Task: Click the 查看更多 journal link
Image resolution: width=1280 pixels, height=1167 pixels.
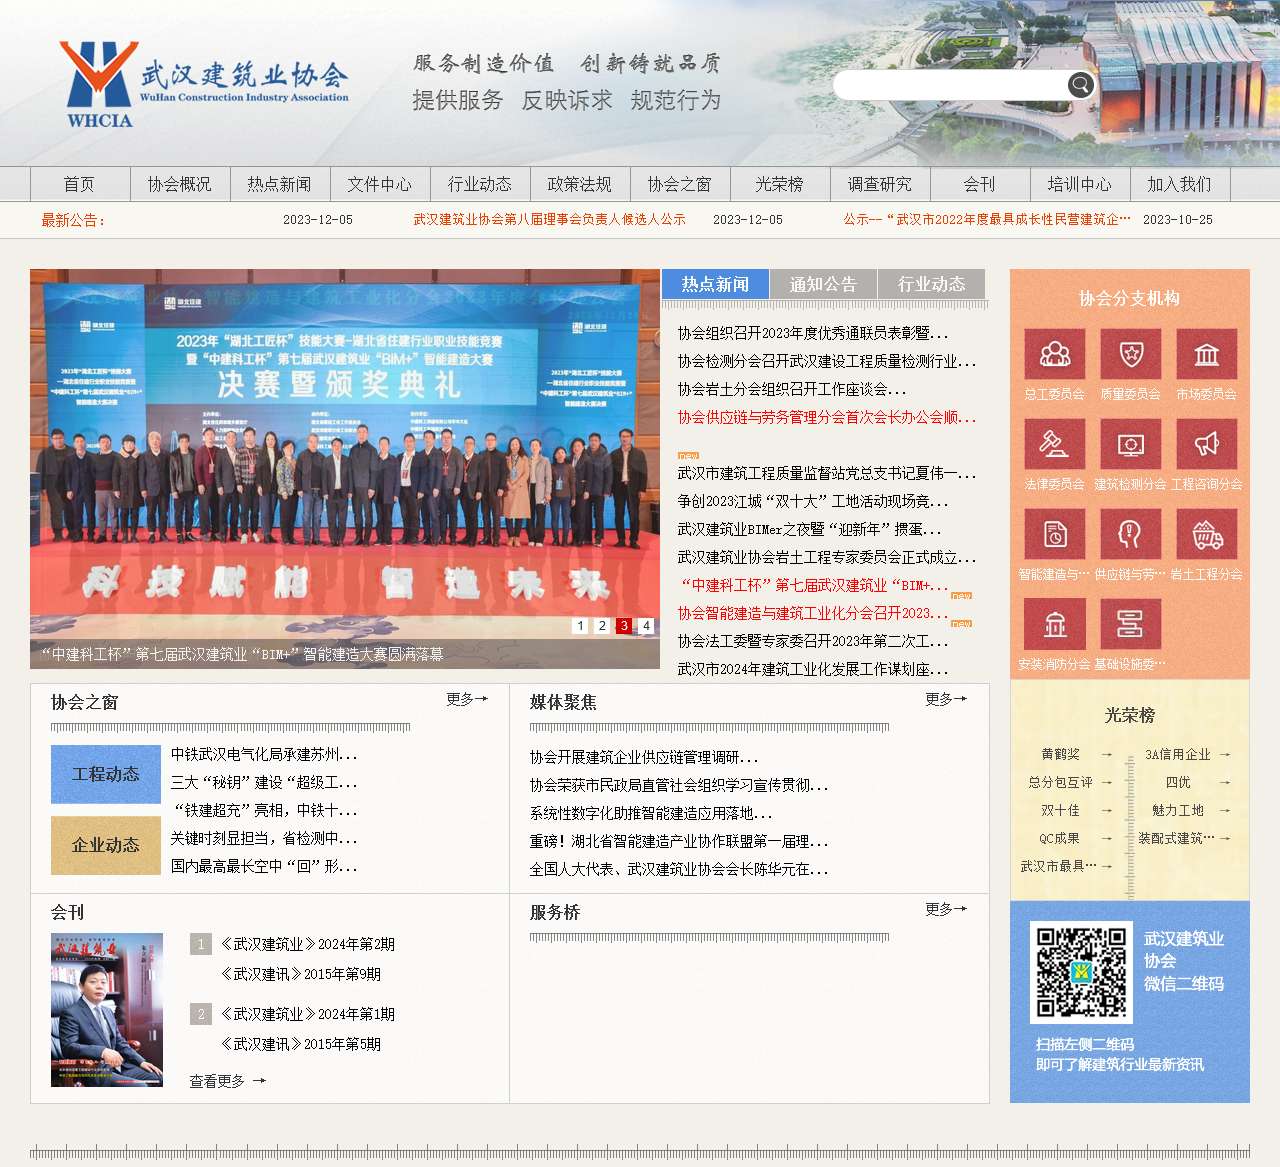Action: pos(219,1080)
